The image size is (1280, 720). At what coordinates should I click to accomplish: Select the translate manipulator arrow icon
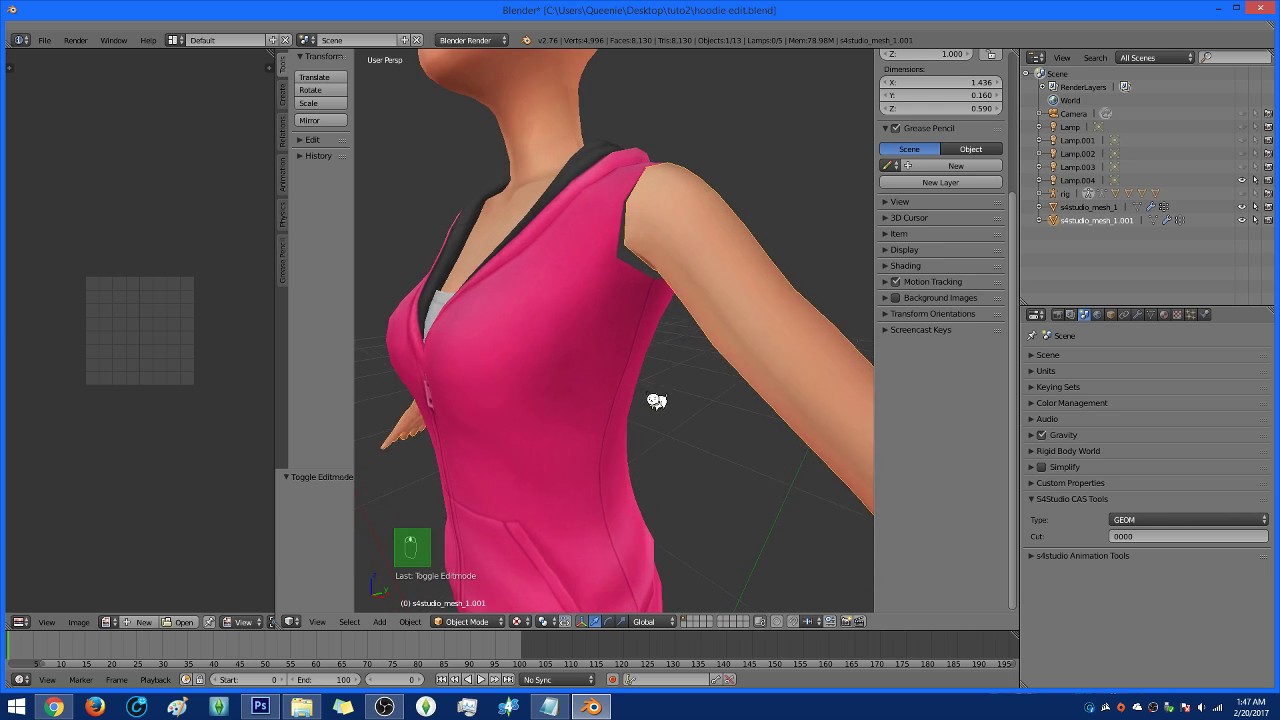point(595,622)
